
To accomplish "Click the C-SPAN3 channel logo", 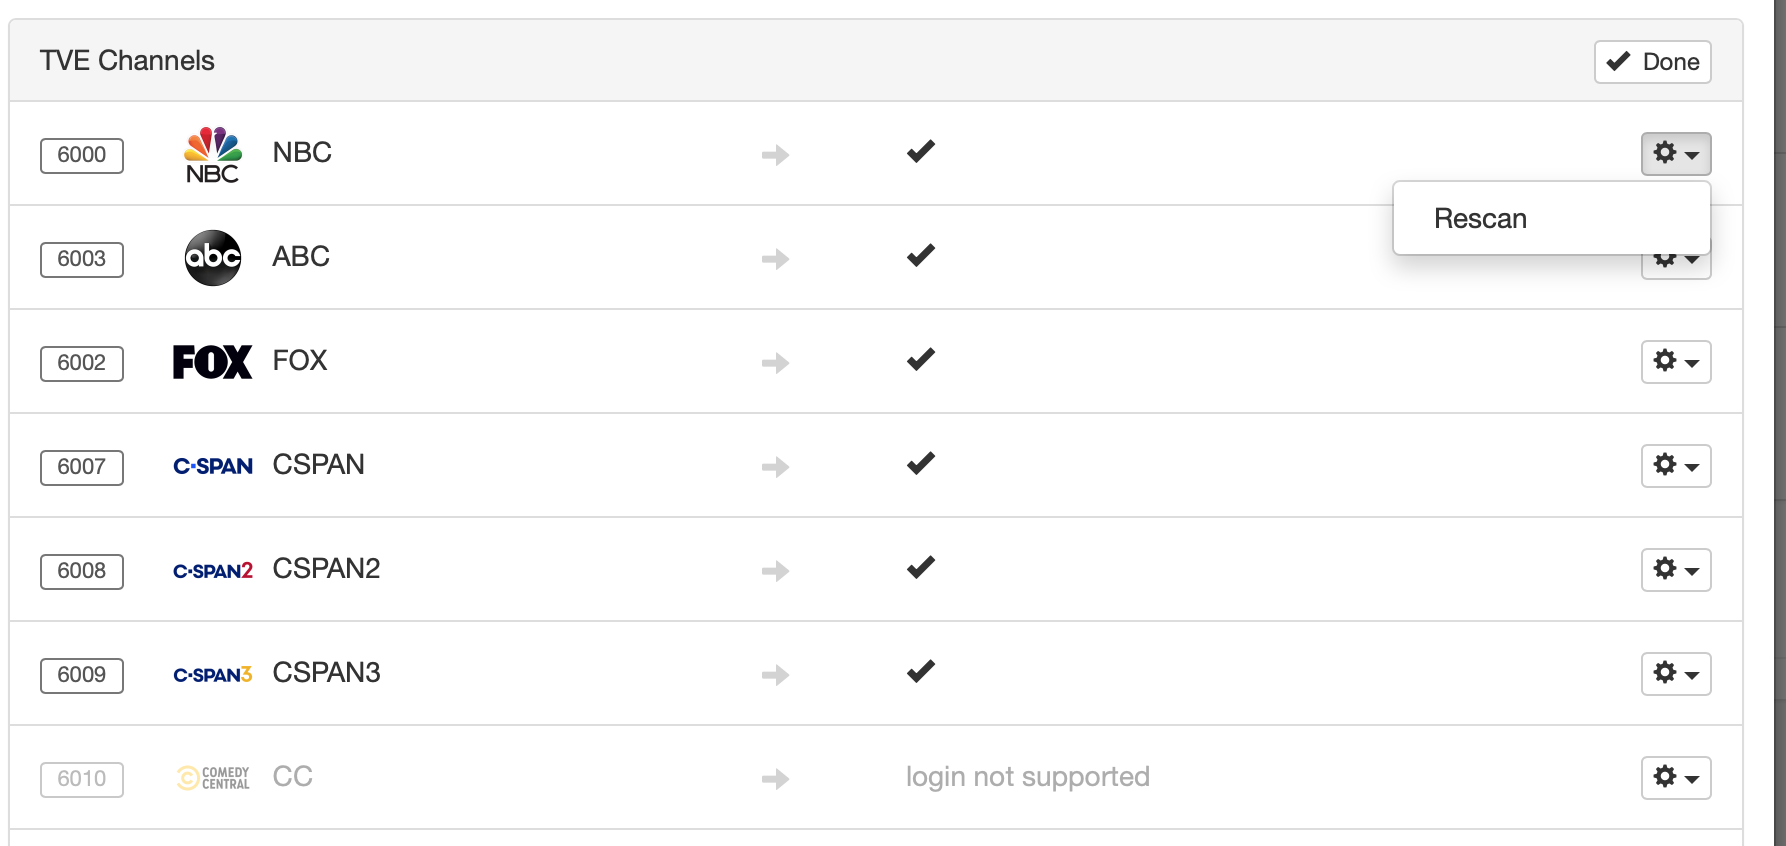I will click(x=213, y=675).
